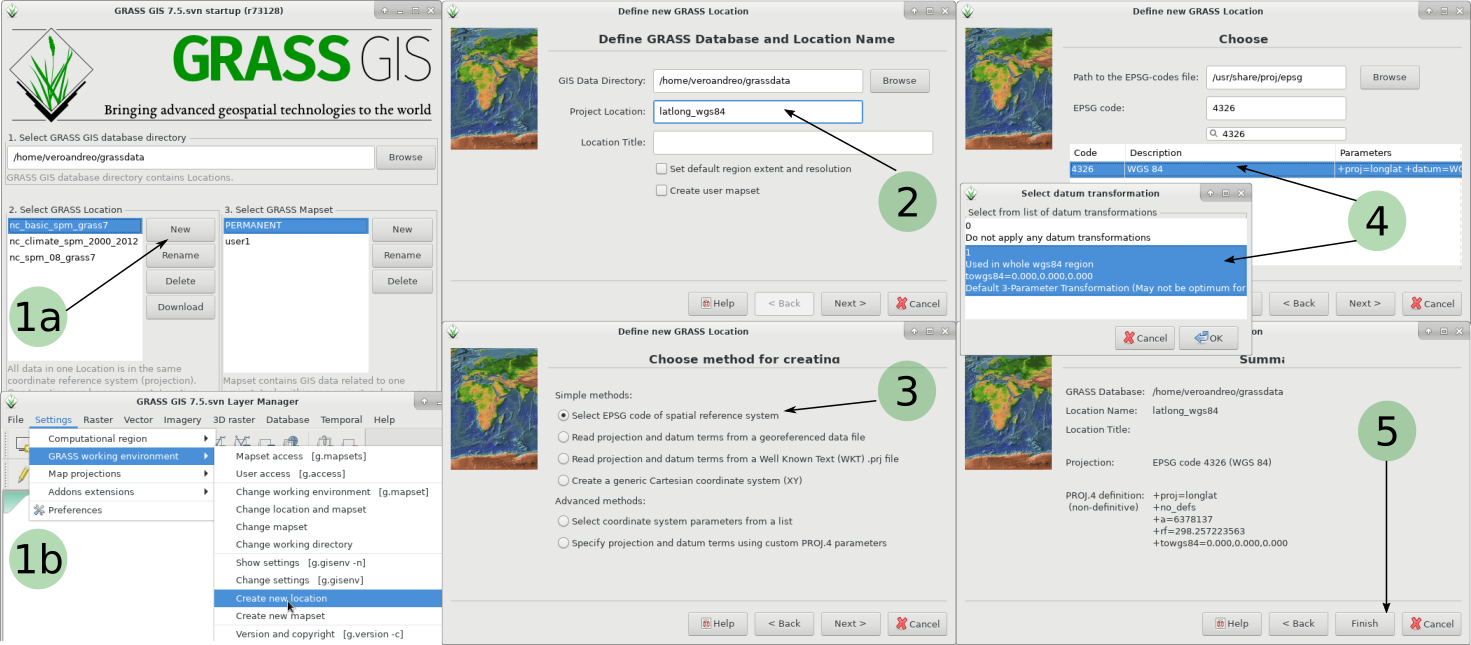Click OK in Select datum transformation dialog
This screenshot has width=1471, height=645.
(x=1209, y=338)
